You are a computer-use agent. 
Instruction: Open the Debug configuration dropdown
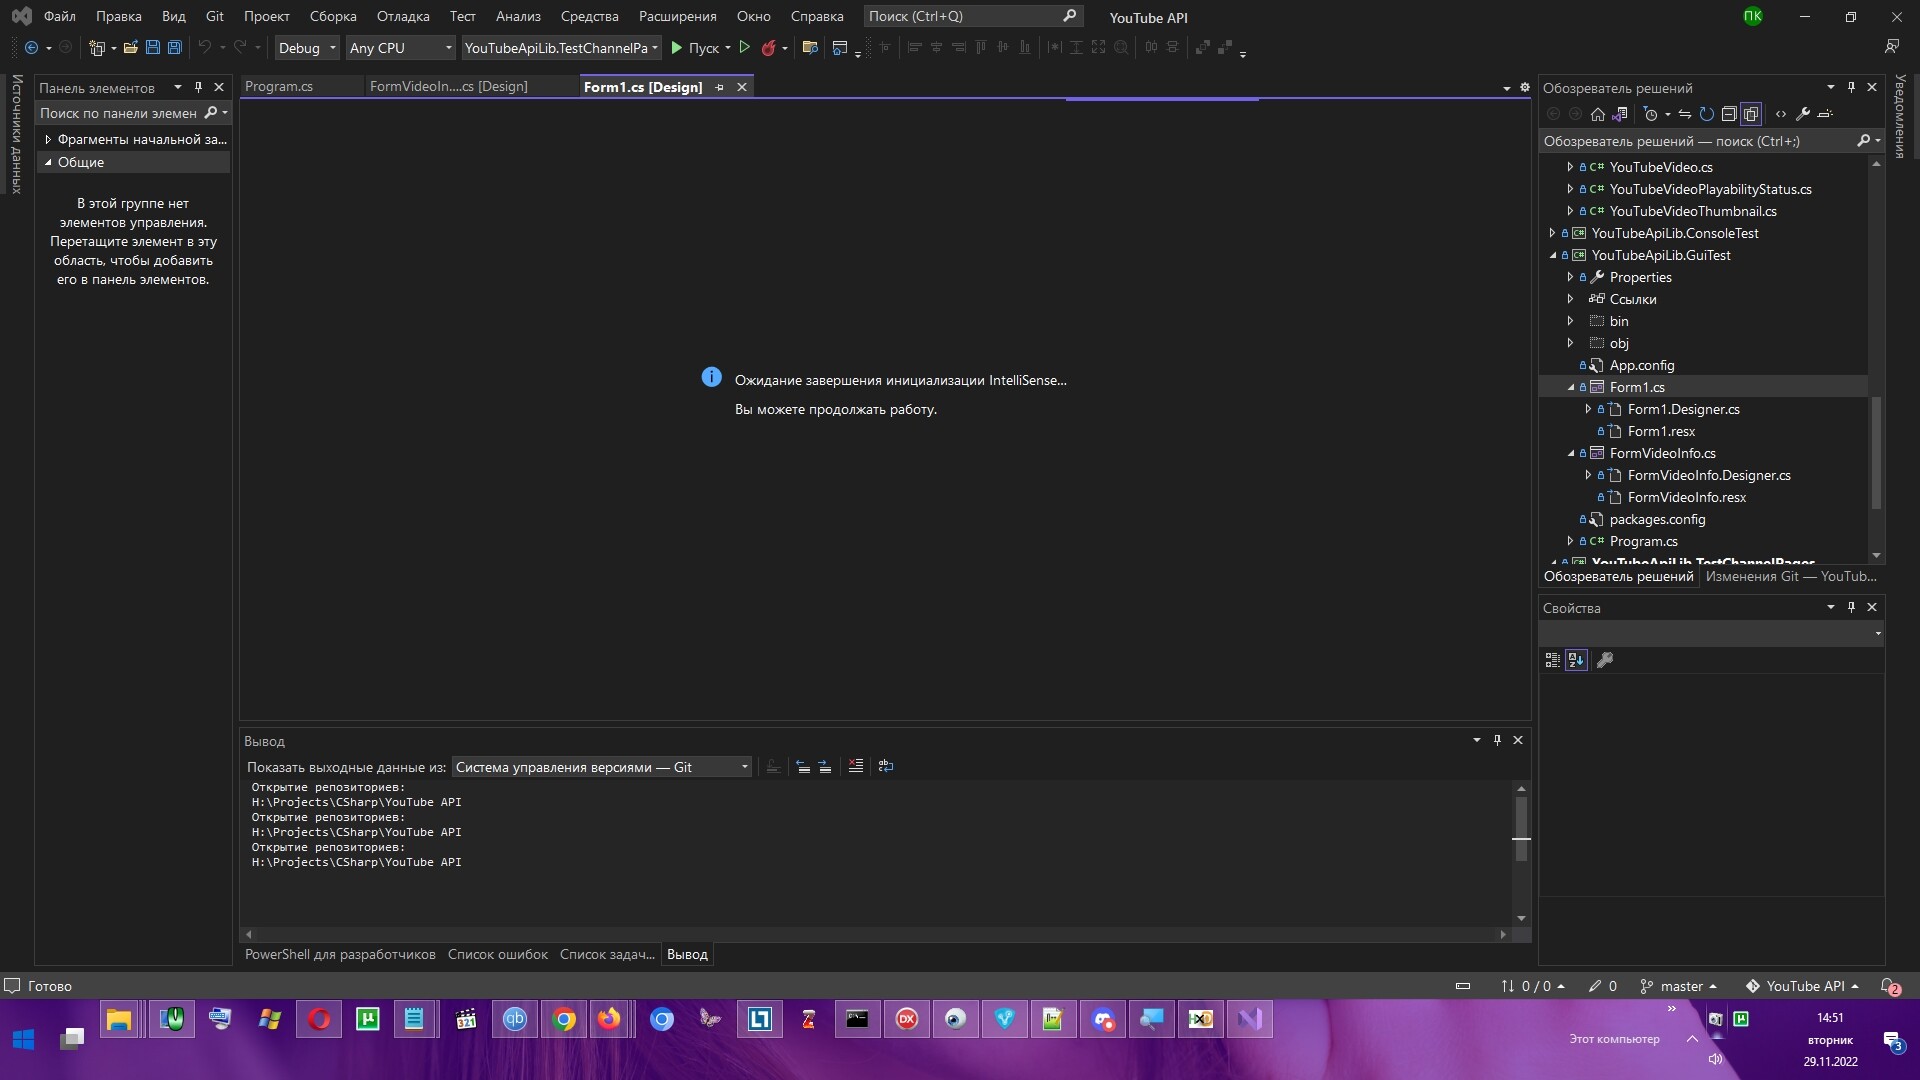[x=307, y=47]
